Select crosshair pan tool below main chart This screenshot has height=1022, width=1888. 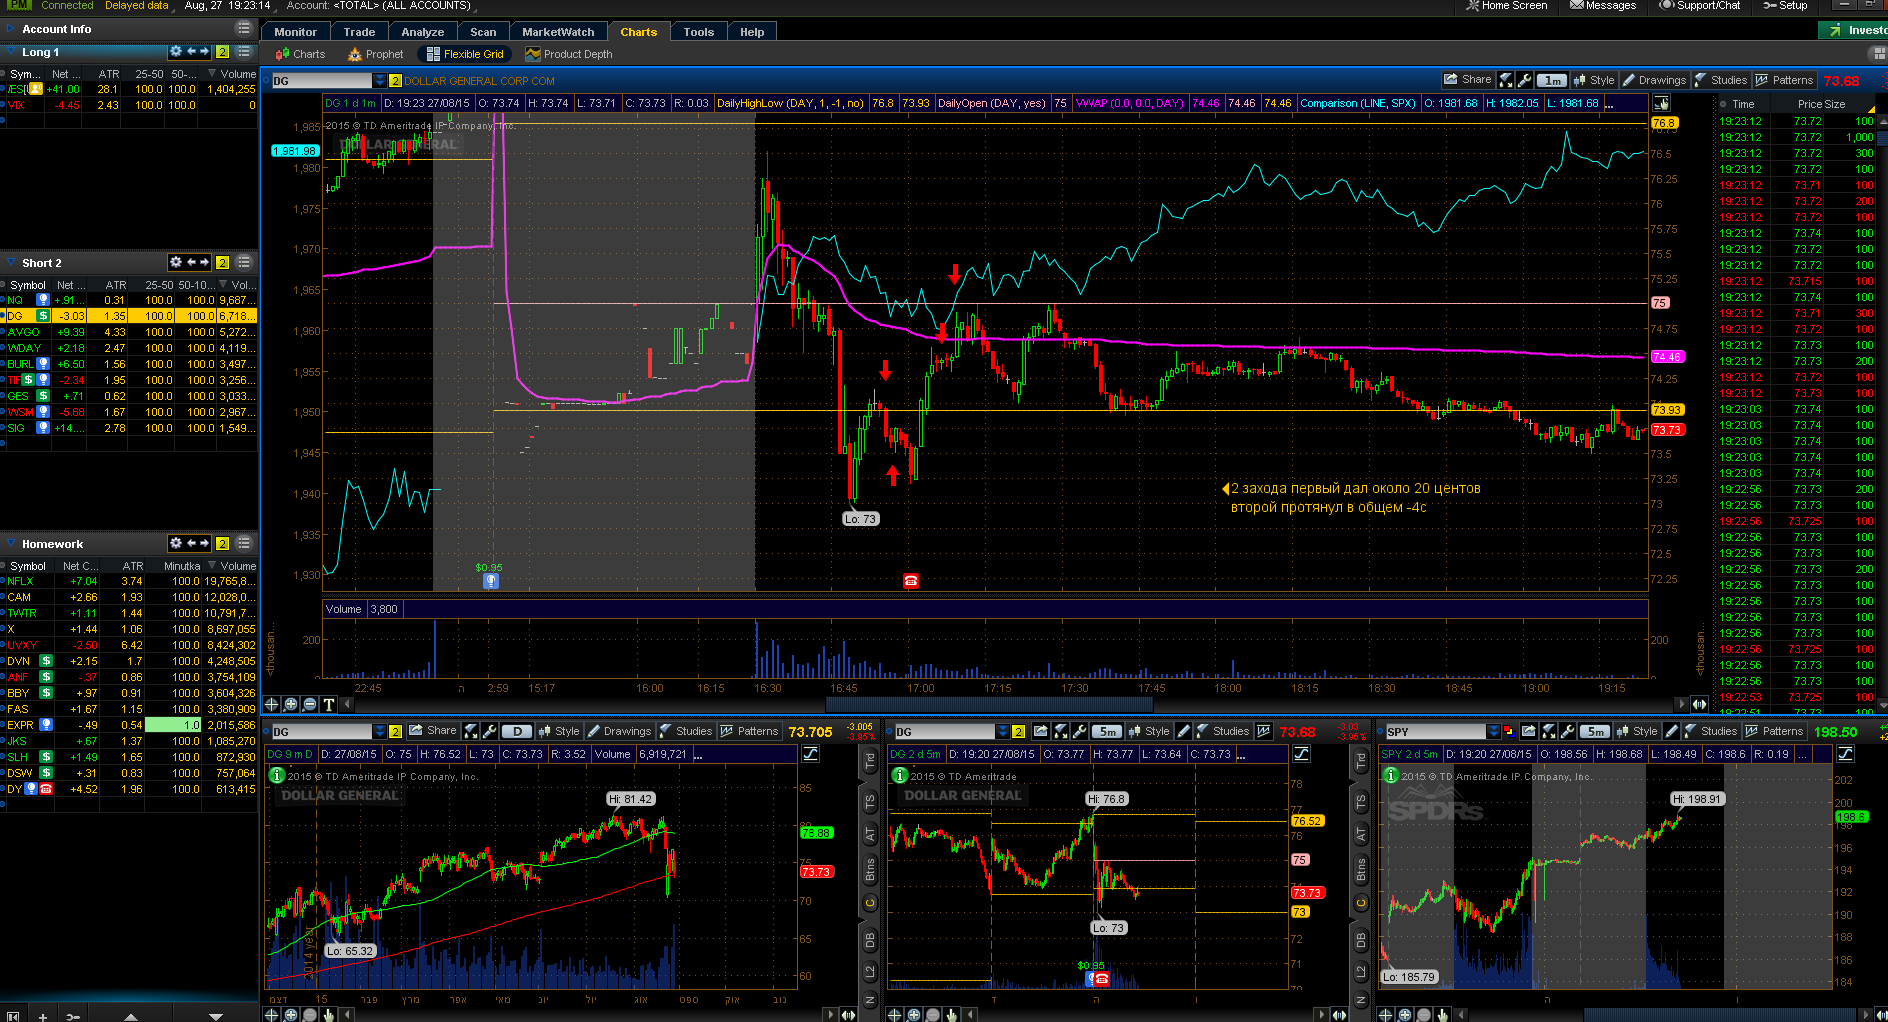click(x=271, y=704)
